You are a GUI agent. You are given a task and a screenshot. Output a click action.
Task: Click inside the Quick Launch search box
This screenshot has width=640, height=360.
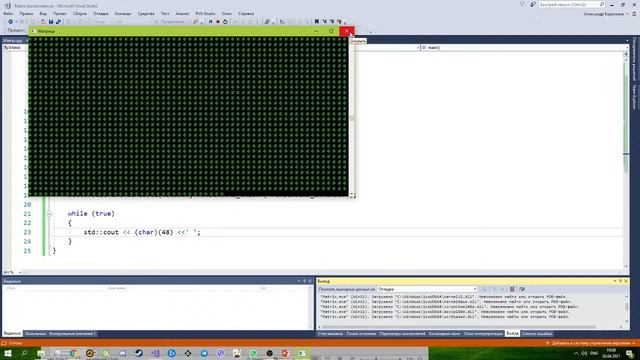571,4
